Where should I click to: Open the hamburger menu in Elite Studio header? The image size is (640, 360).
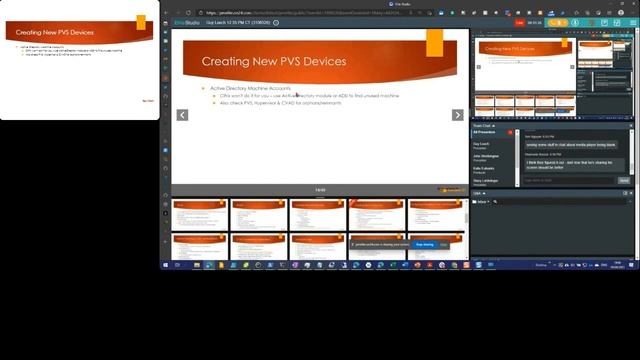click(x=632, y=23)
